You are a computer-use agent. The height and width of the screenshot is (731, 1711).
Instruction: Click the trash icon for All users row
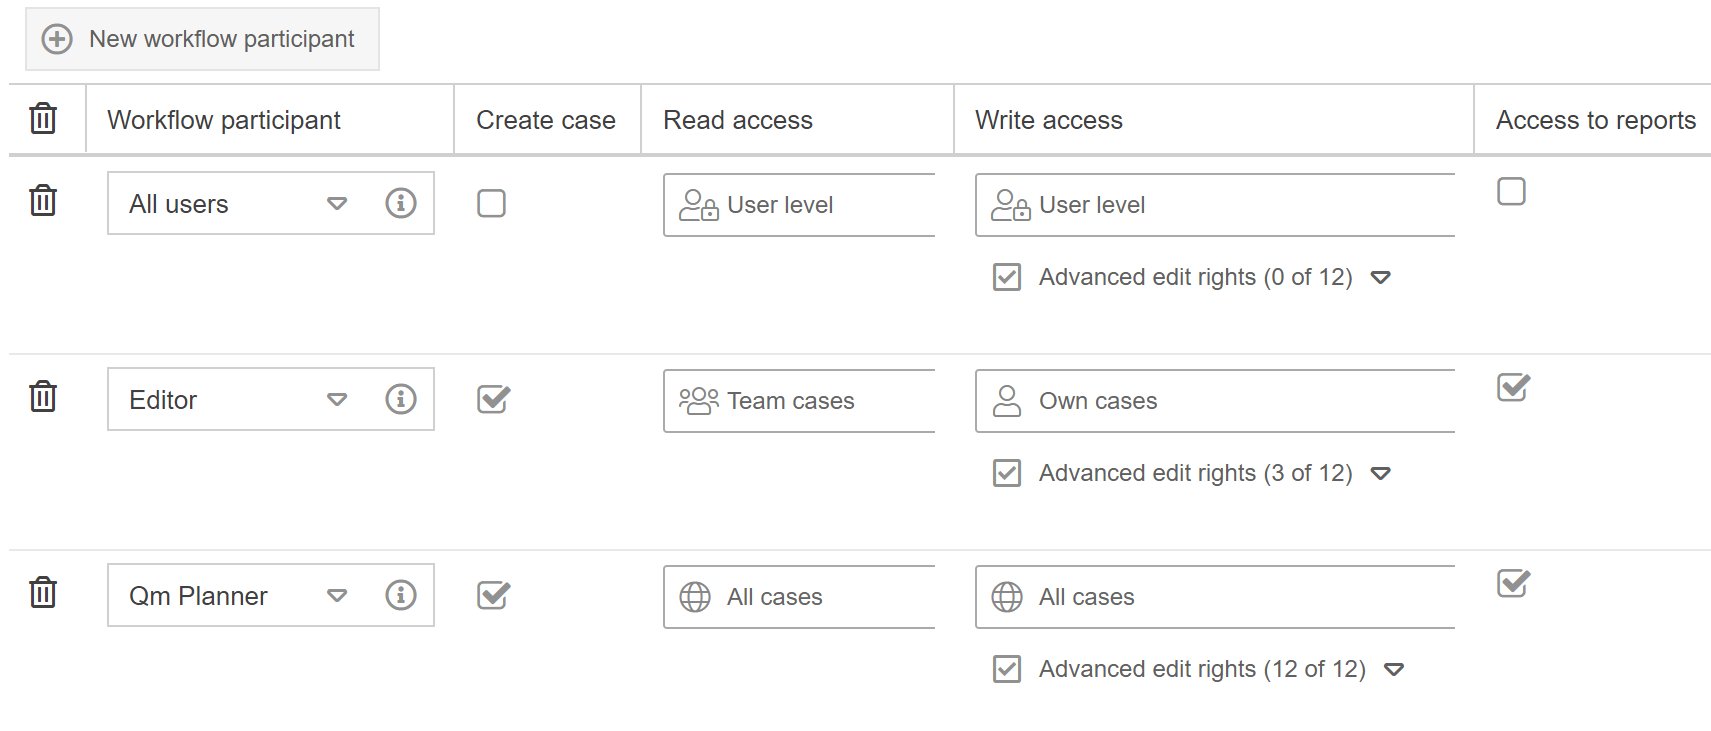coord(43,201)
